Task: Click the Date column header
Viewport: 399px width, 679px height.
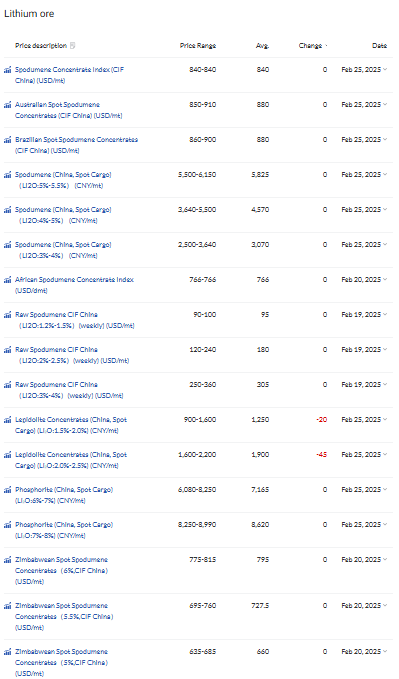Action: (380, 45)
